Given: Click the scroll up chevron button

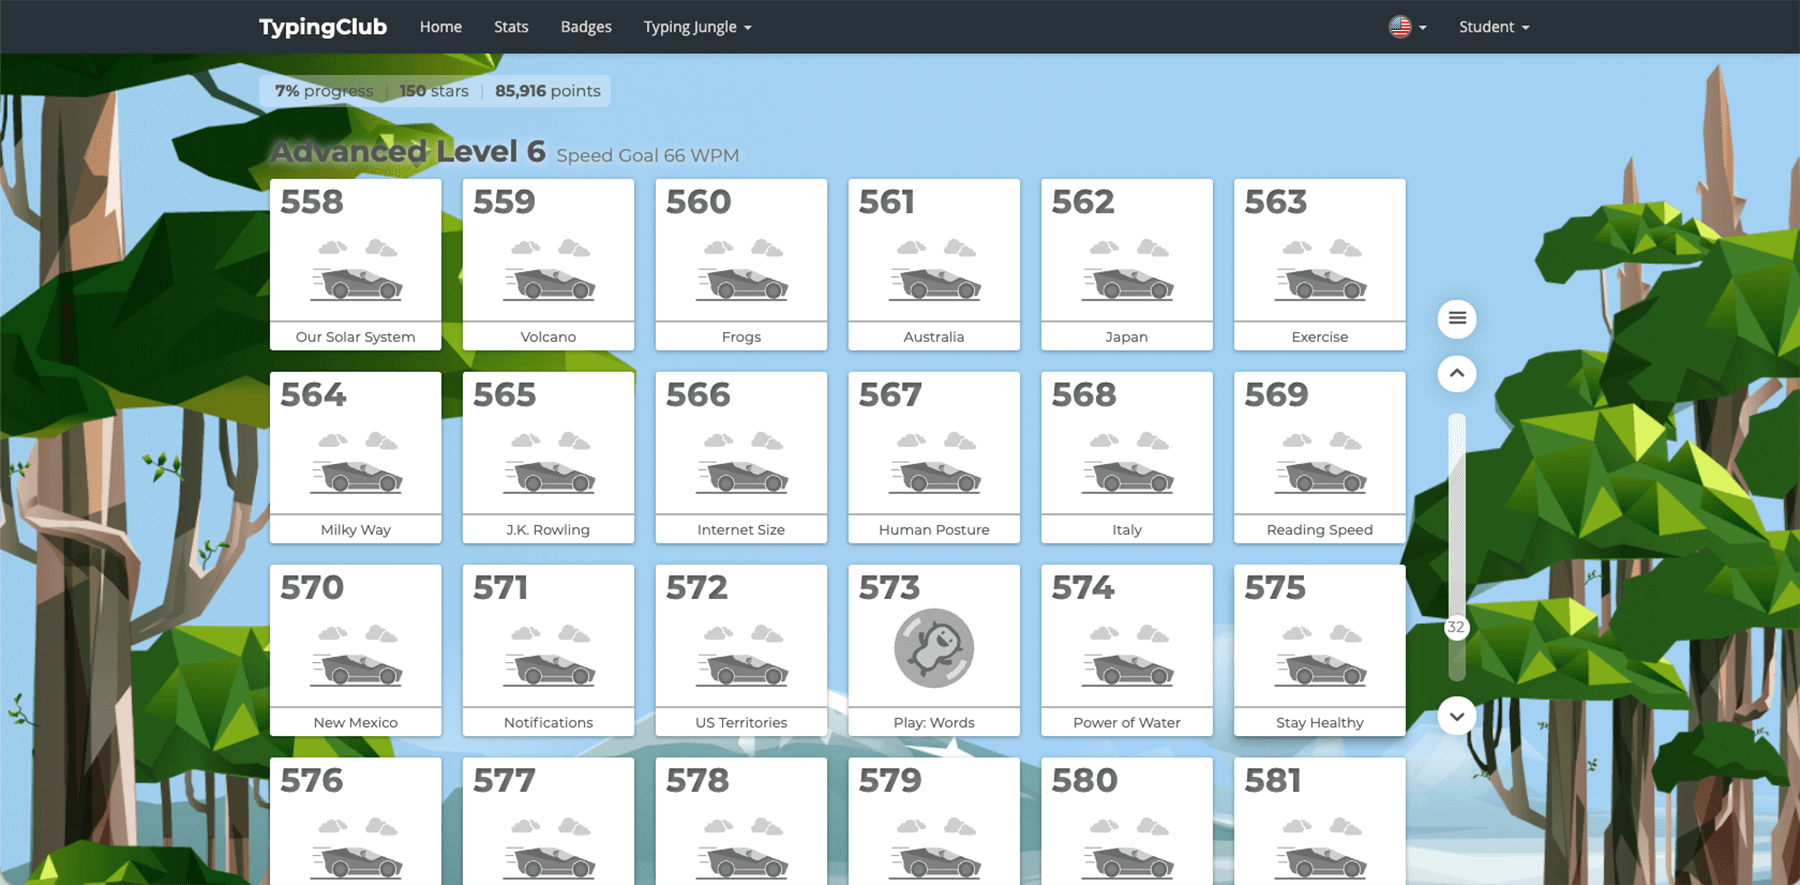Looking at the screenshot, I should [x=1457, y=374].
